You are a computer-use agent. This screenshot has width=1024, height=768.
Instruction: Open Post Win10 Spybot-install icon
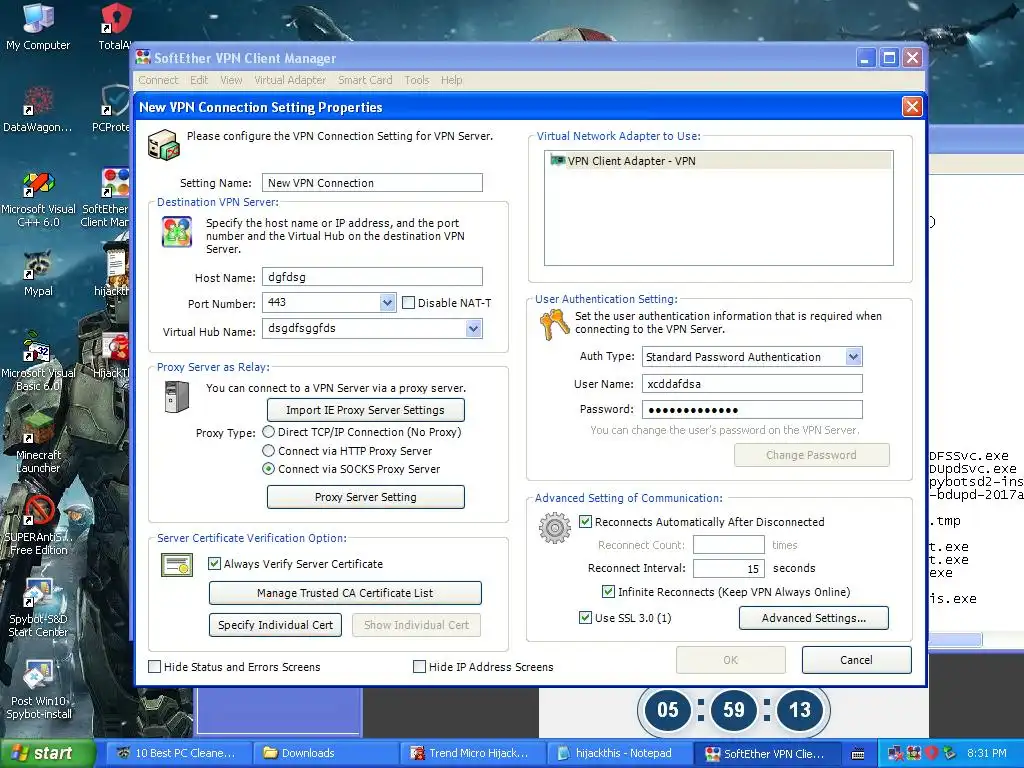38,690
